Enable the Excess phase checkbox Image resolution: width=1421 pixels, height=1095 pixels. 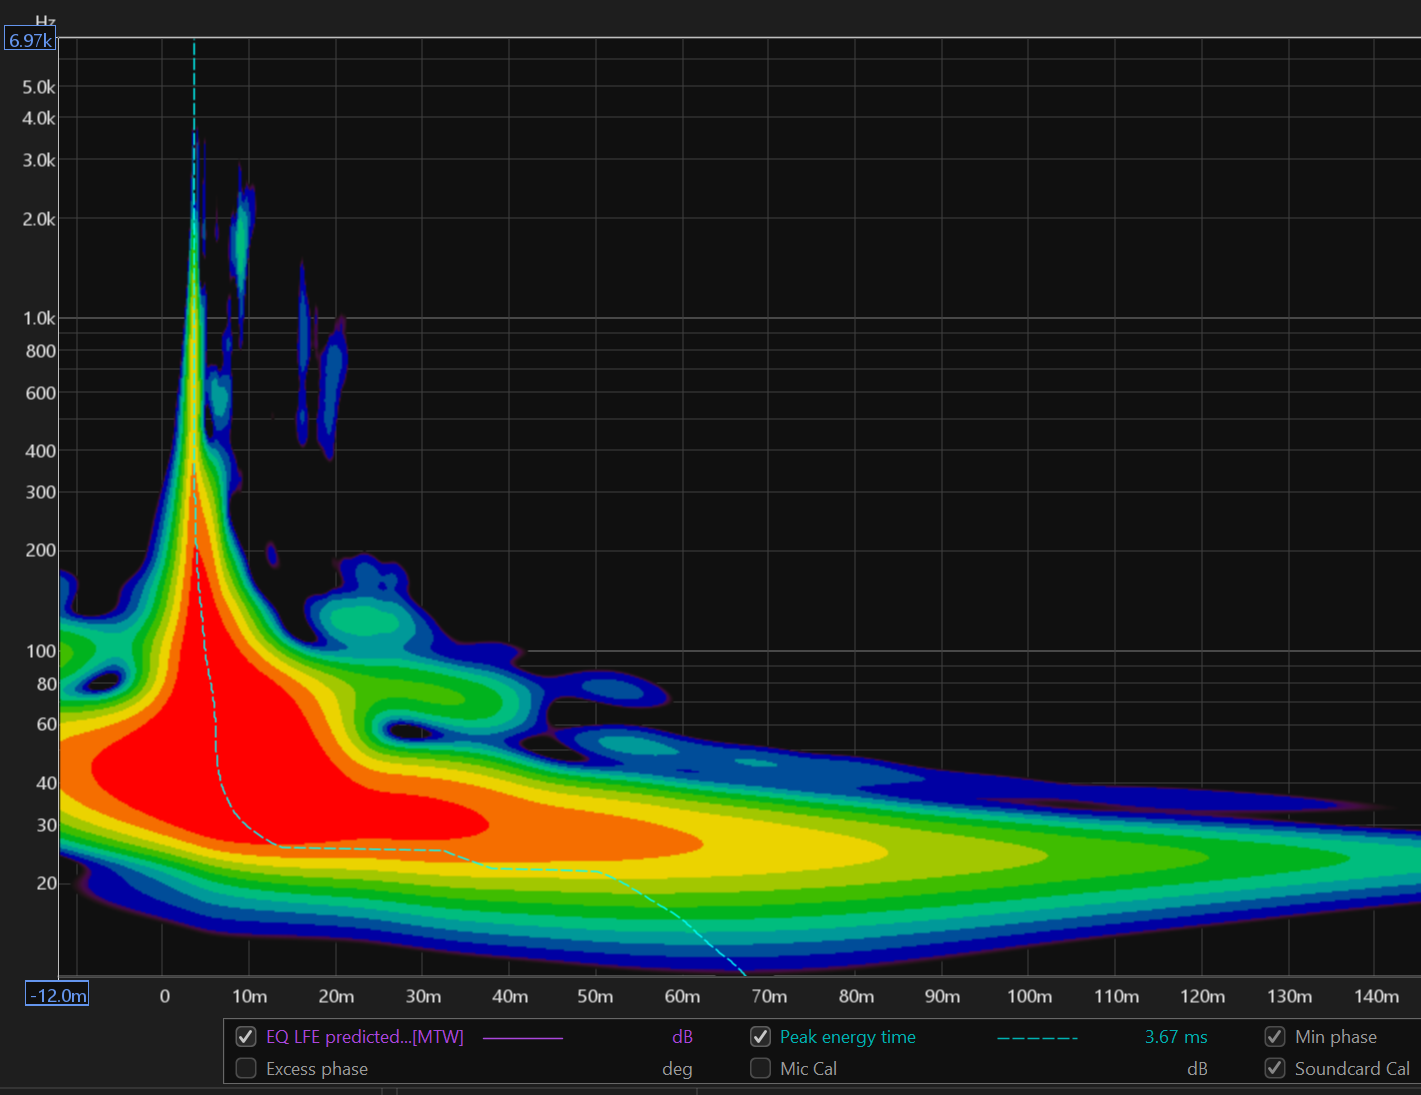click(246, 1069)
